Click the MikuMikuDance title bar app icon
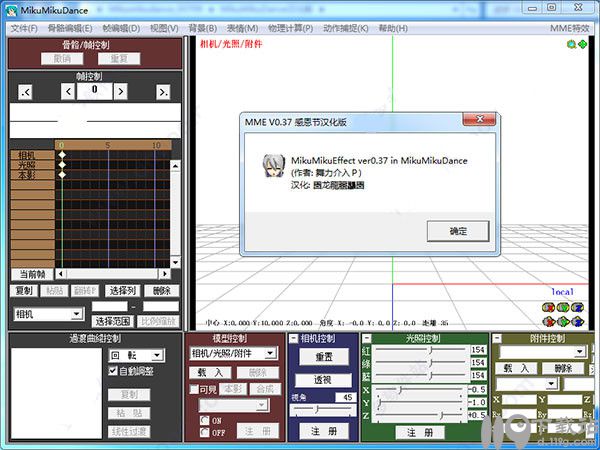 point(10,10)
